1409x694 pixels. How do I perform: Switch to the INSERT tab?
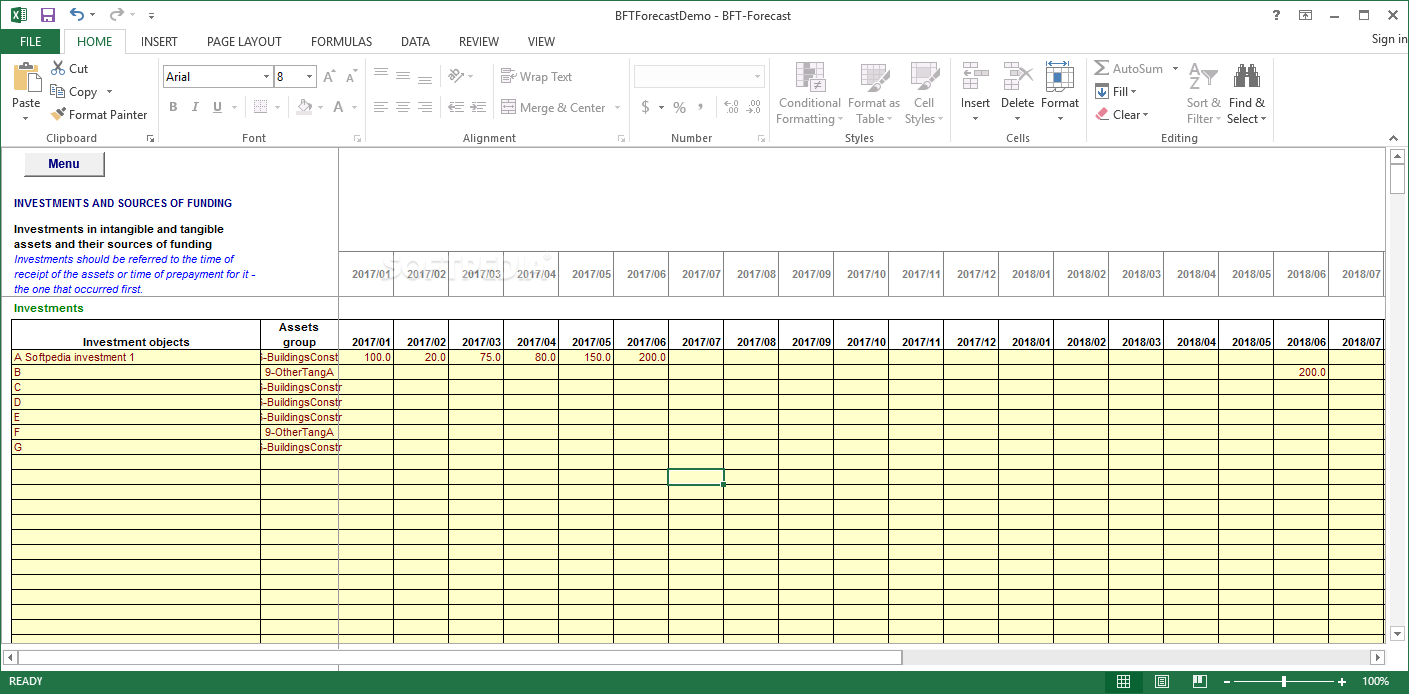159,41
